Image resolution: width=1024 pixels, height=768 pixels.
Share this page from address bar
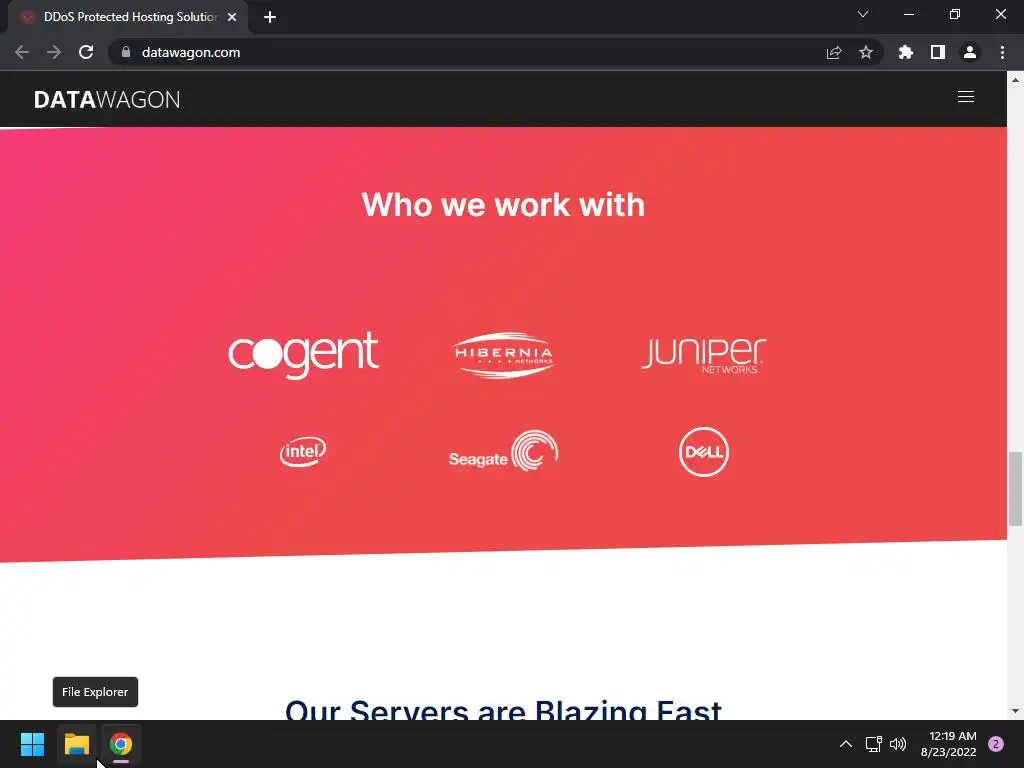click(x=834, y=52)
